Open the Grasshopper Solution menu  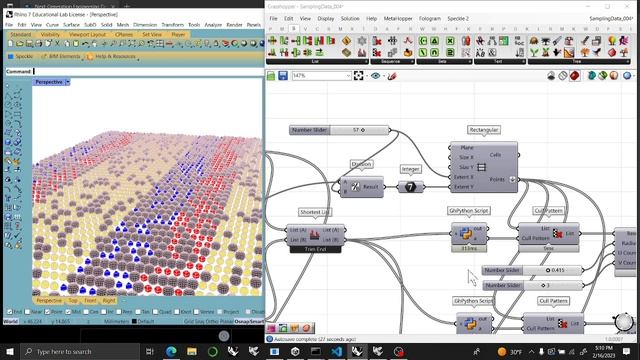tap(350, 18)
